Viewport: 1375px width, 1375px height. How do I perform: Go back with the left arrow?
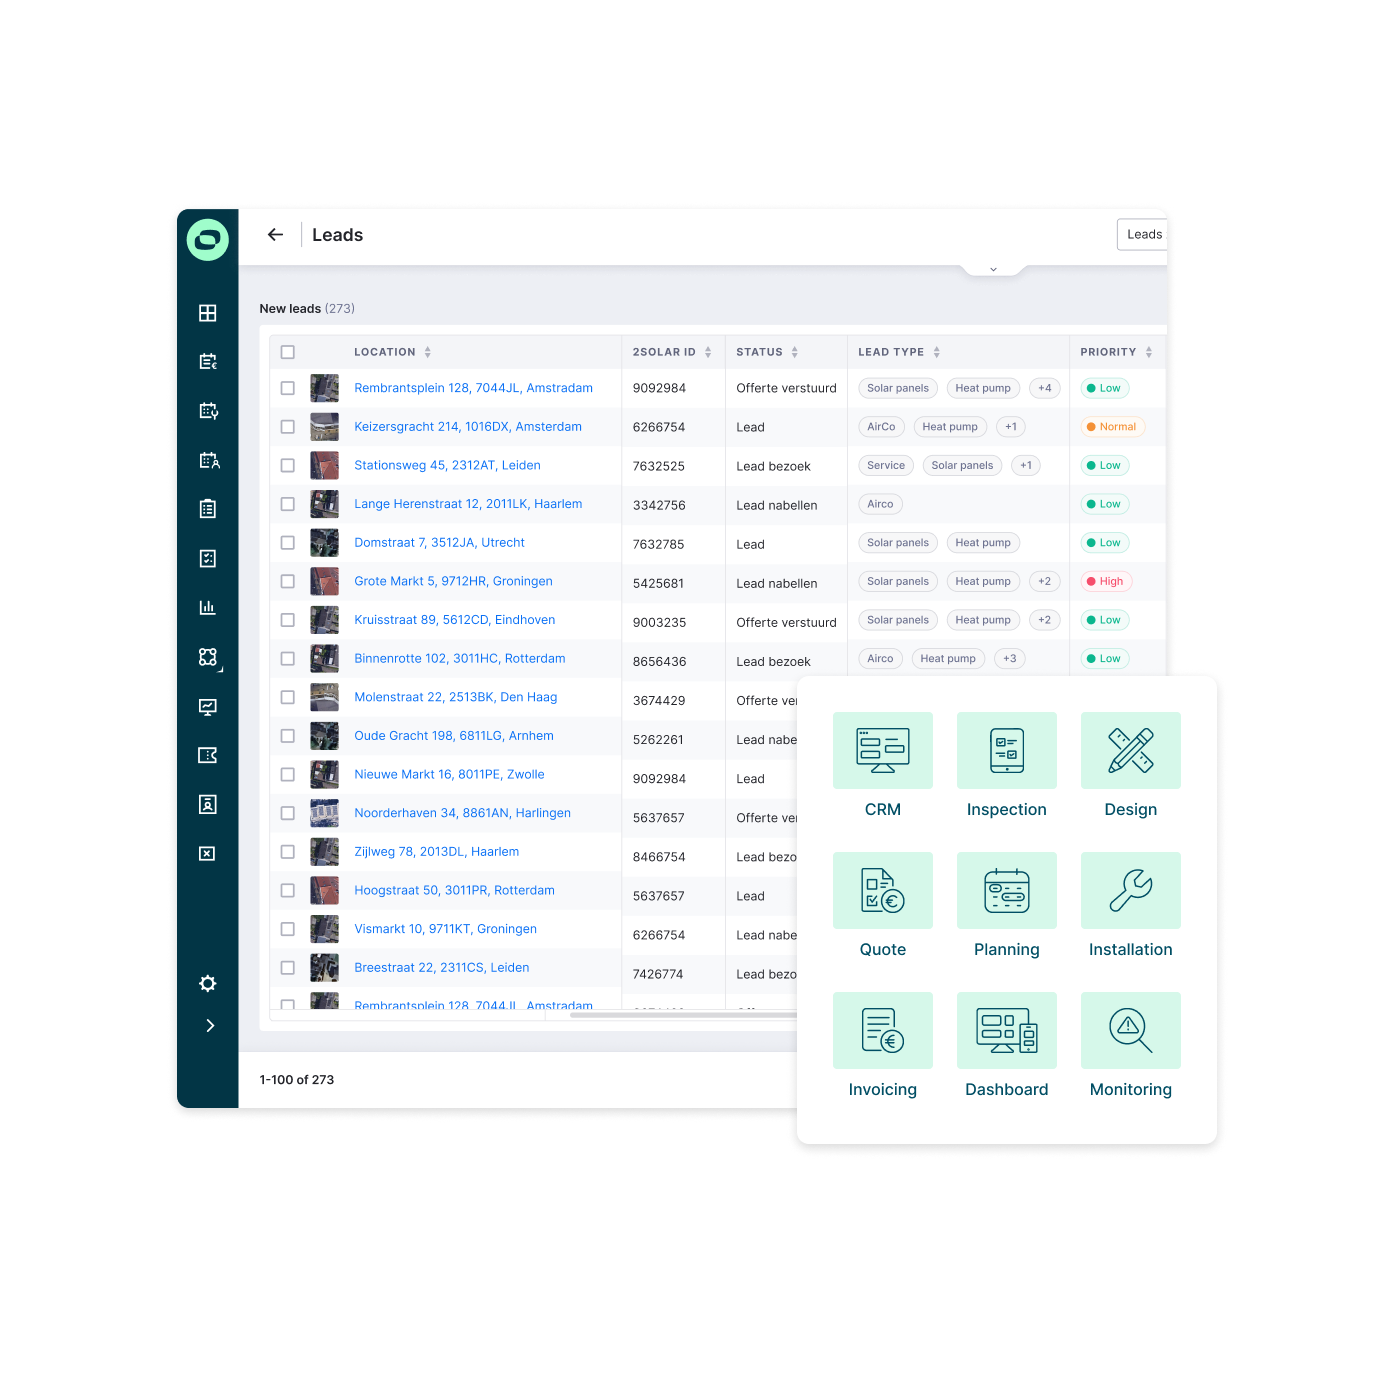(x=275, y=234)
